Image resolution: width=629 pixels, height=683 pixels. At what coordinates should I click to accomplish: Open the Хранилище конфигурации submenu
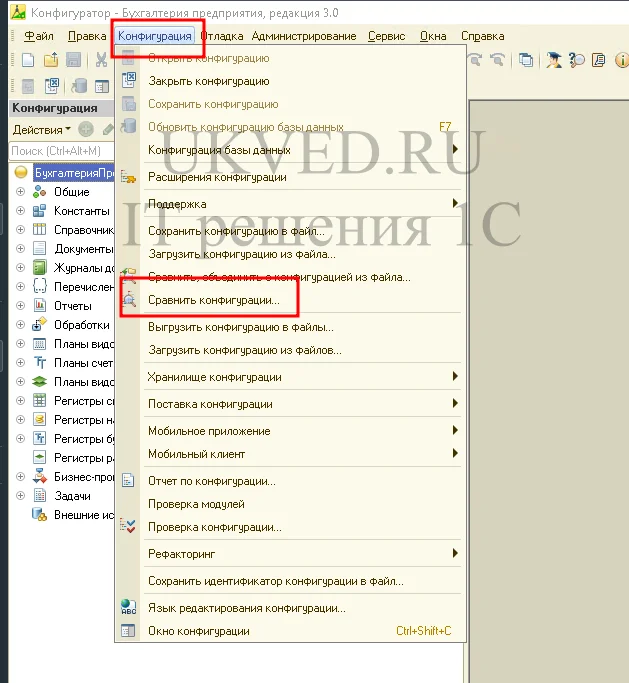coord(214,377)
